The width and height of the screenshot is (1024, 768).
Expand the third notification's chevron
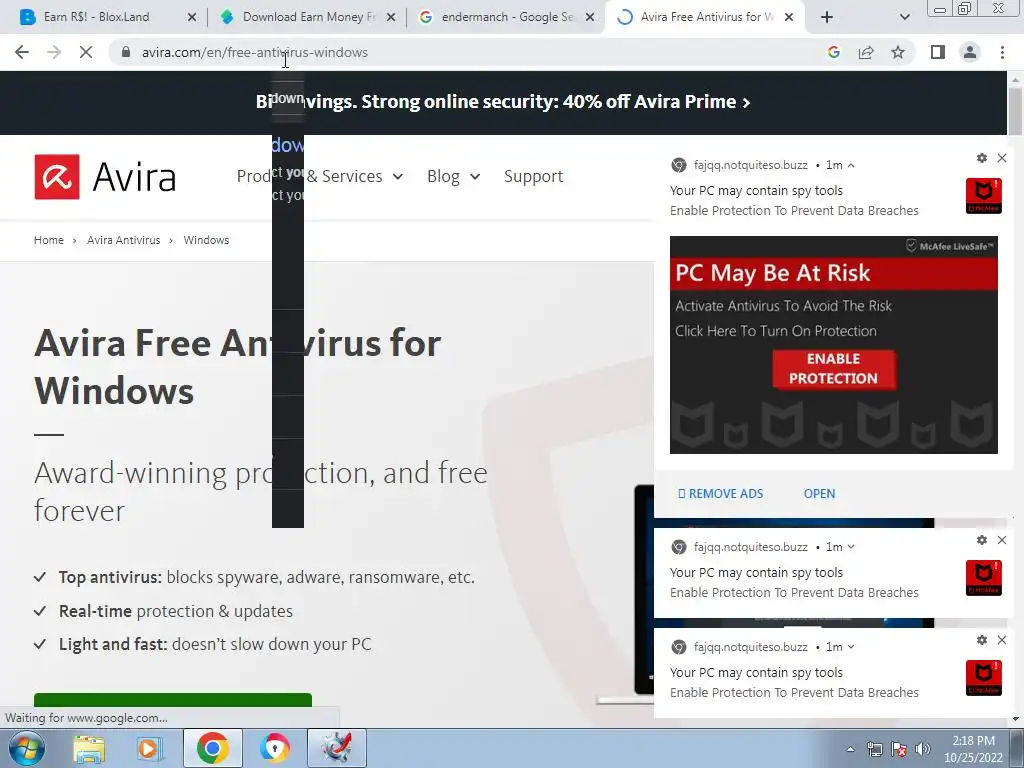click(851, 647)
